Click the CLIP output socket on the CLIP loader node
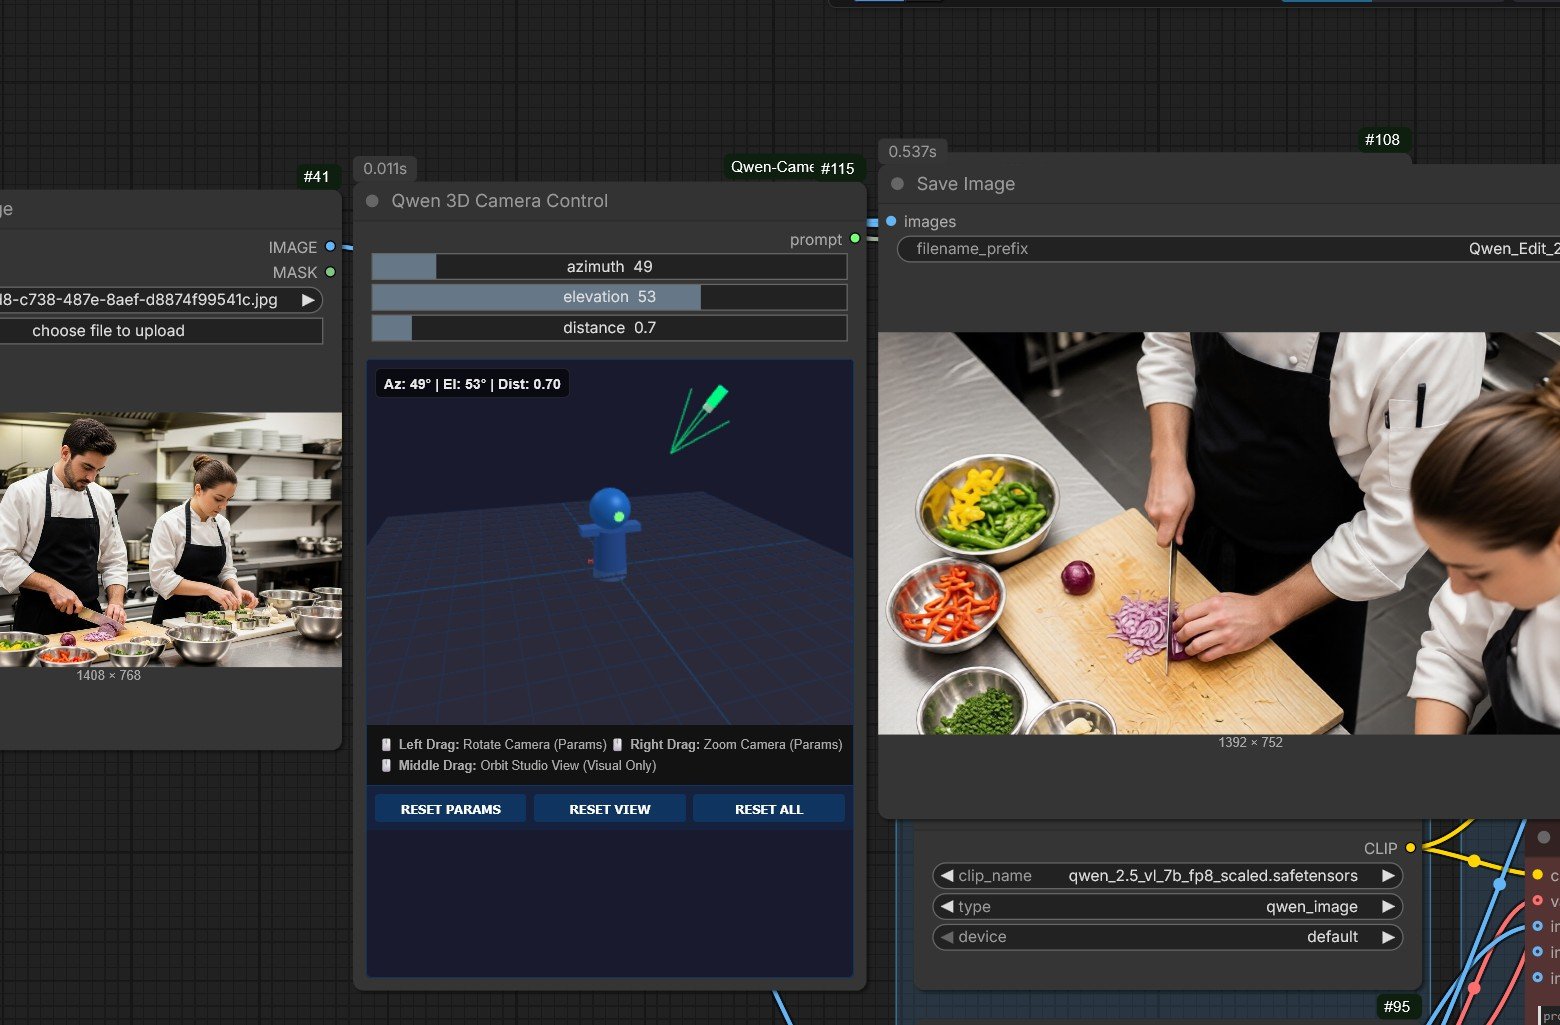1560x1025 pixels. [1410, 848]
